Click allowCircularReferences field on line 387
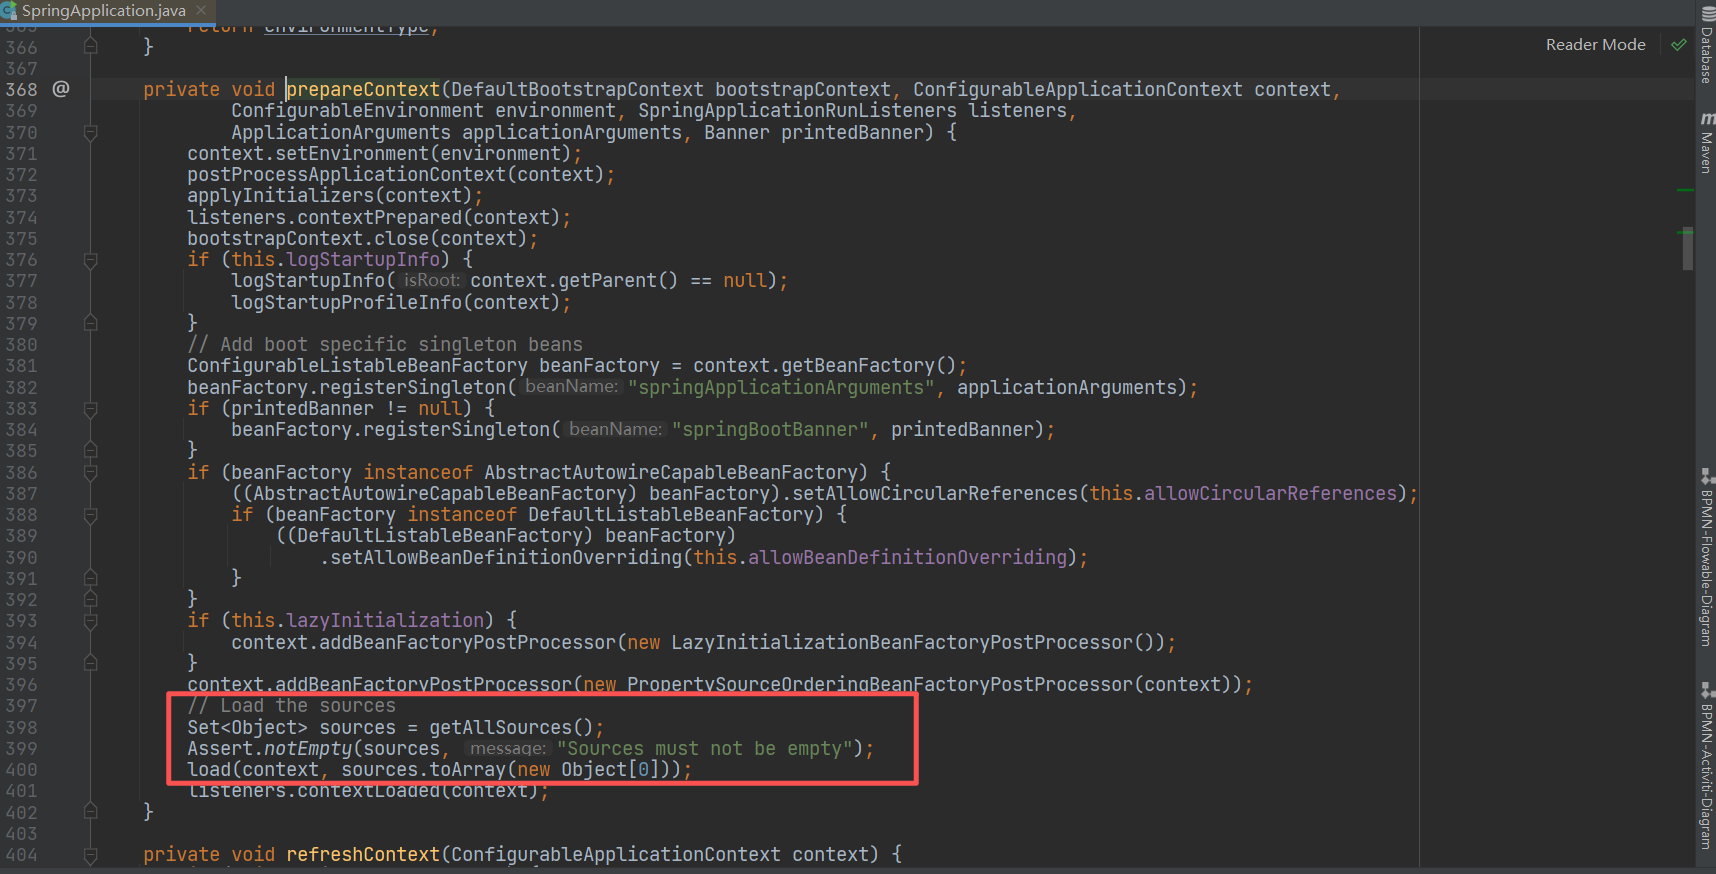The width and height of the screenshot is (1716, 874). 1270,494
